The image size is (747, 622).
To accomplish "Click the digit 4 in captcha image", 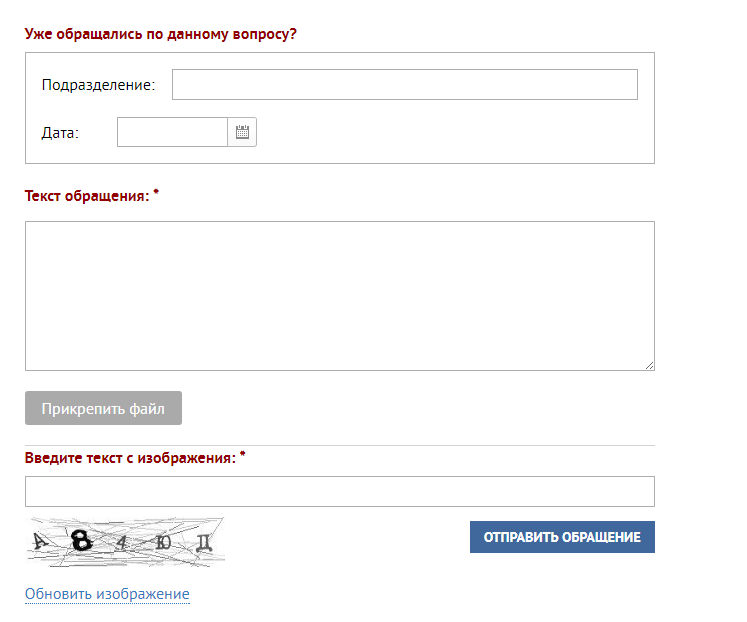I will [x=122, y=542].
